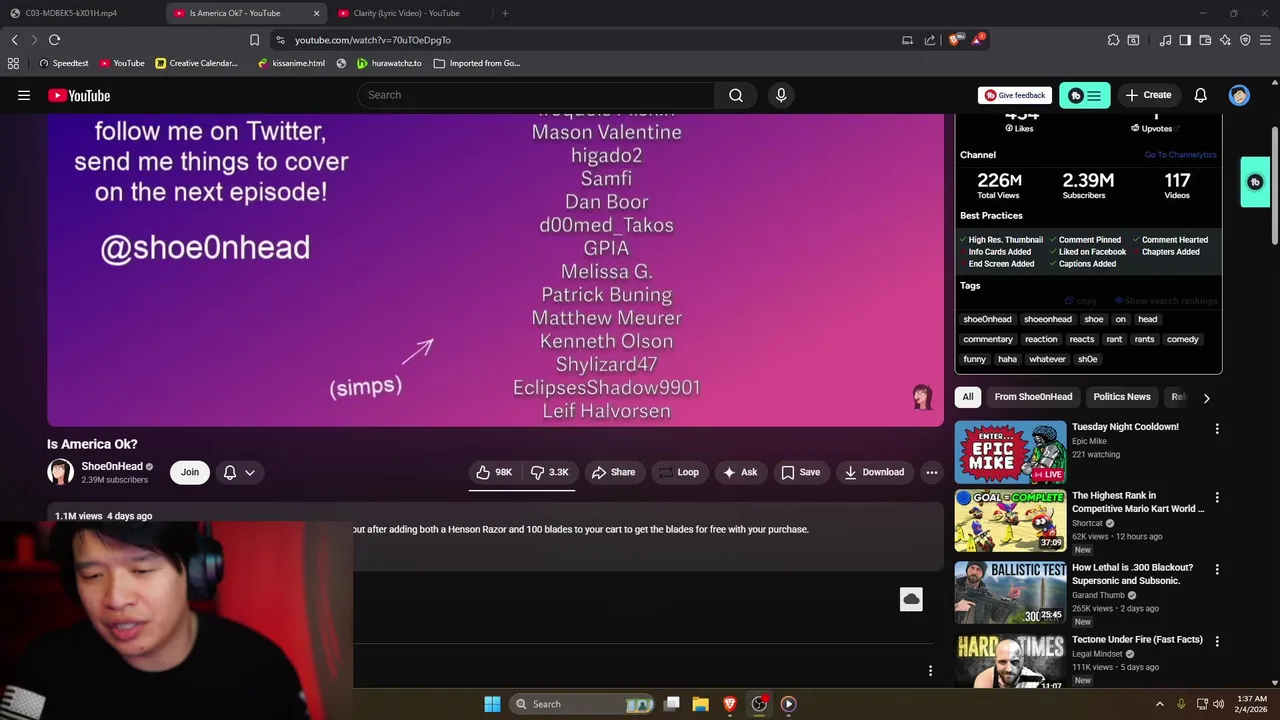Click the Ask button
The height and width of the screenshot is (720, 1280).
[x=740, y=472]
